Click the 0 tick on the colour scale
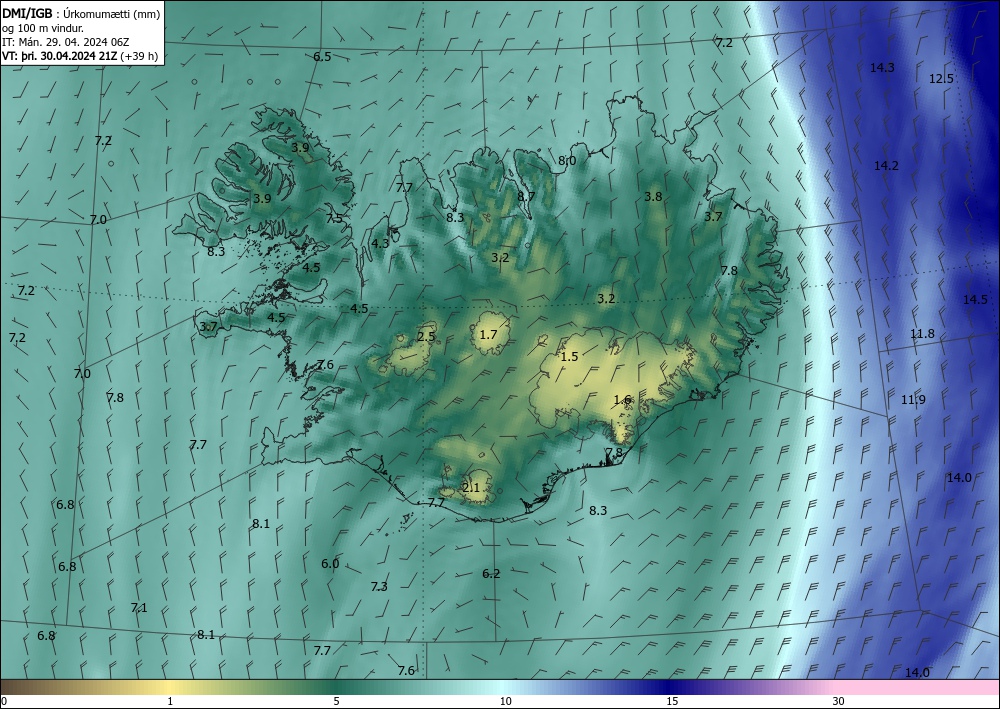This screenshot has height=709, width=1000. [4, 702]
